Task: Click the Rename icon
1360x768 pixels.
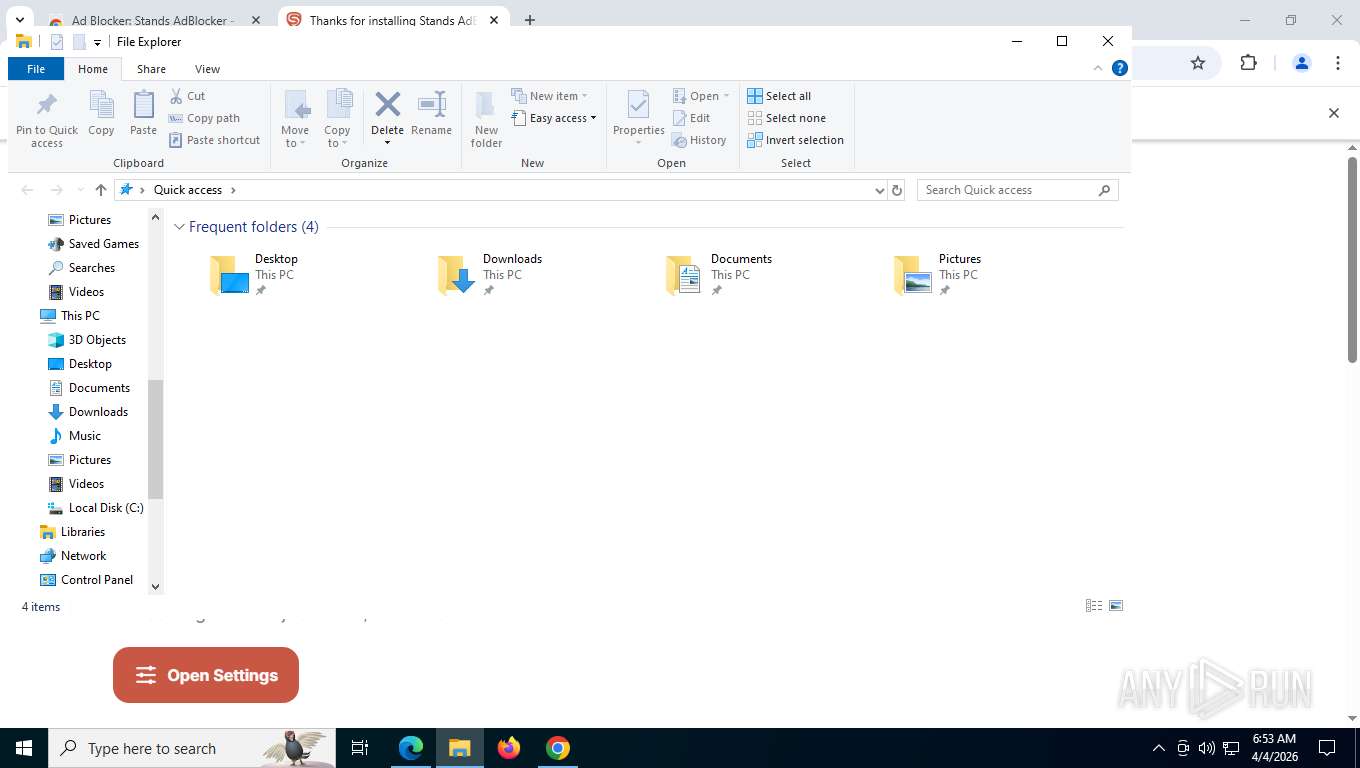Action: (432, 104)
